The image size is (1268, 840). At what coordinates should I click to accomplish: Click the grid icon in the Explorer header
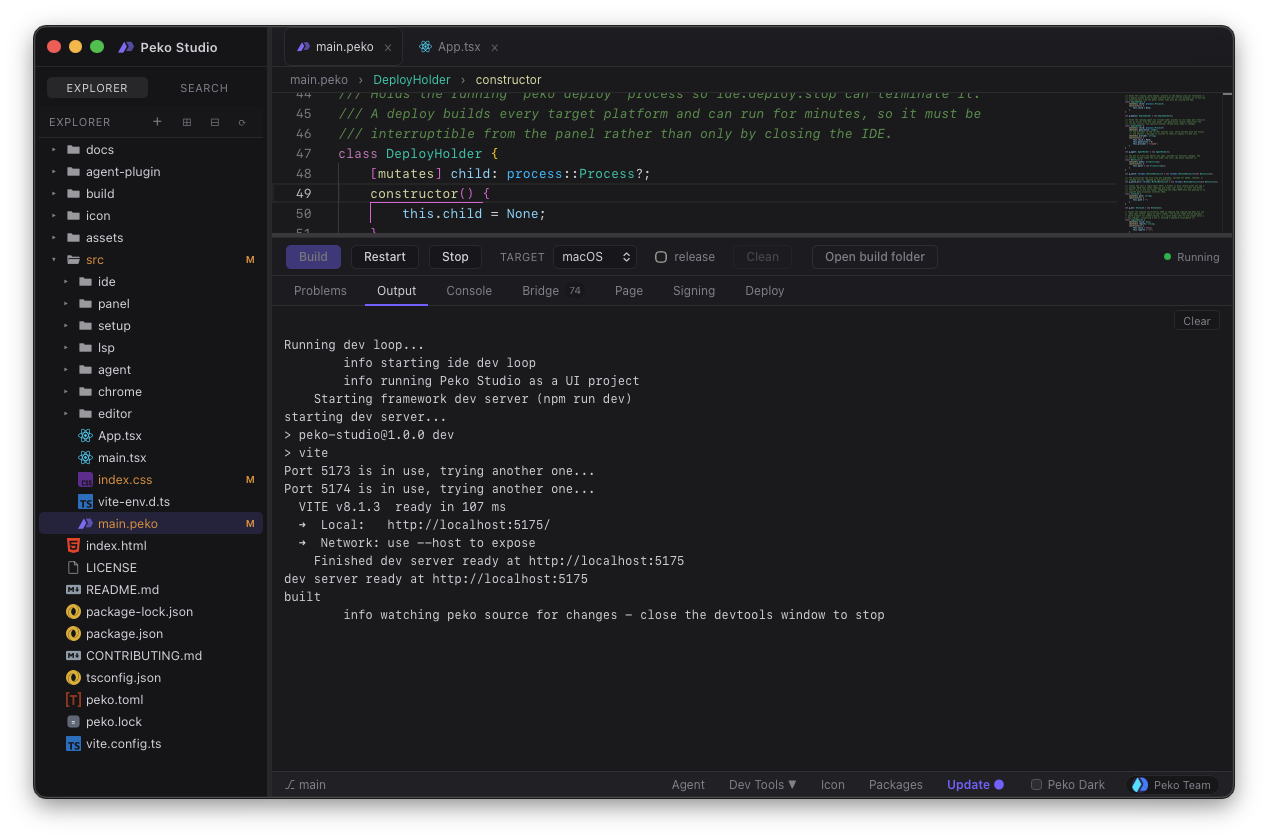click(x=186, y=122)
